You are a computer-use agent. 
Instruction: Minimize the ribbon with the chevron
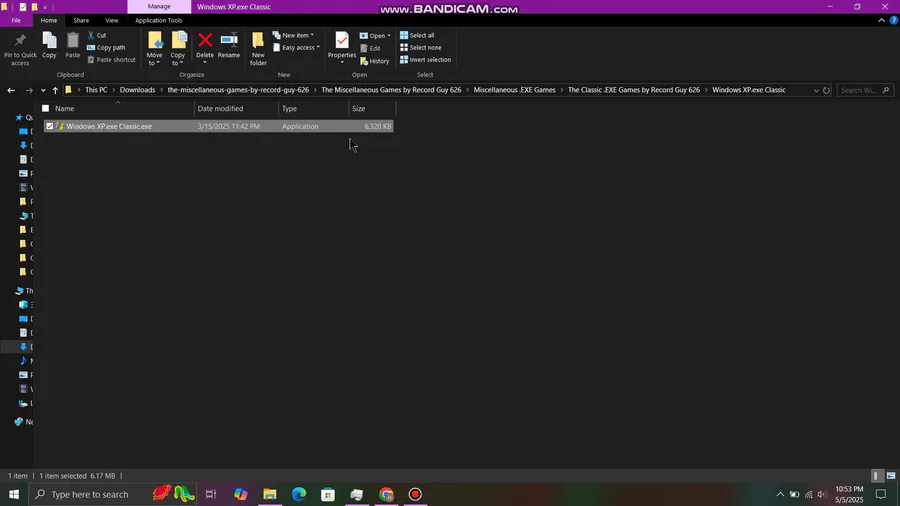tap(882, 20)
